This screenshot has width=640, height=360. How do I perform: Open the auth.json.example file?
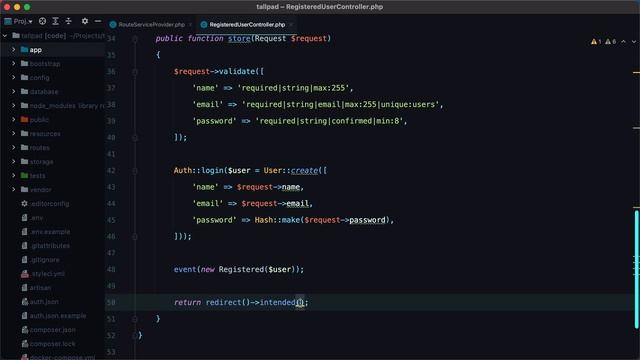[58, 316]
